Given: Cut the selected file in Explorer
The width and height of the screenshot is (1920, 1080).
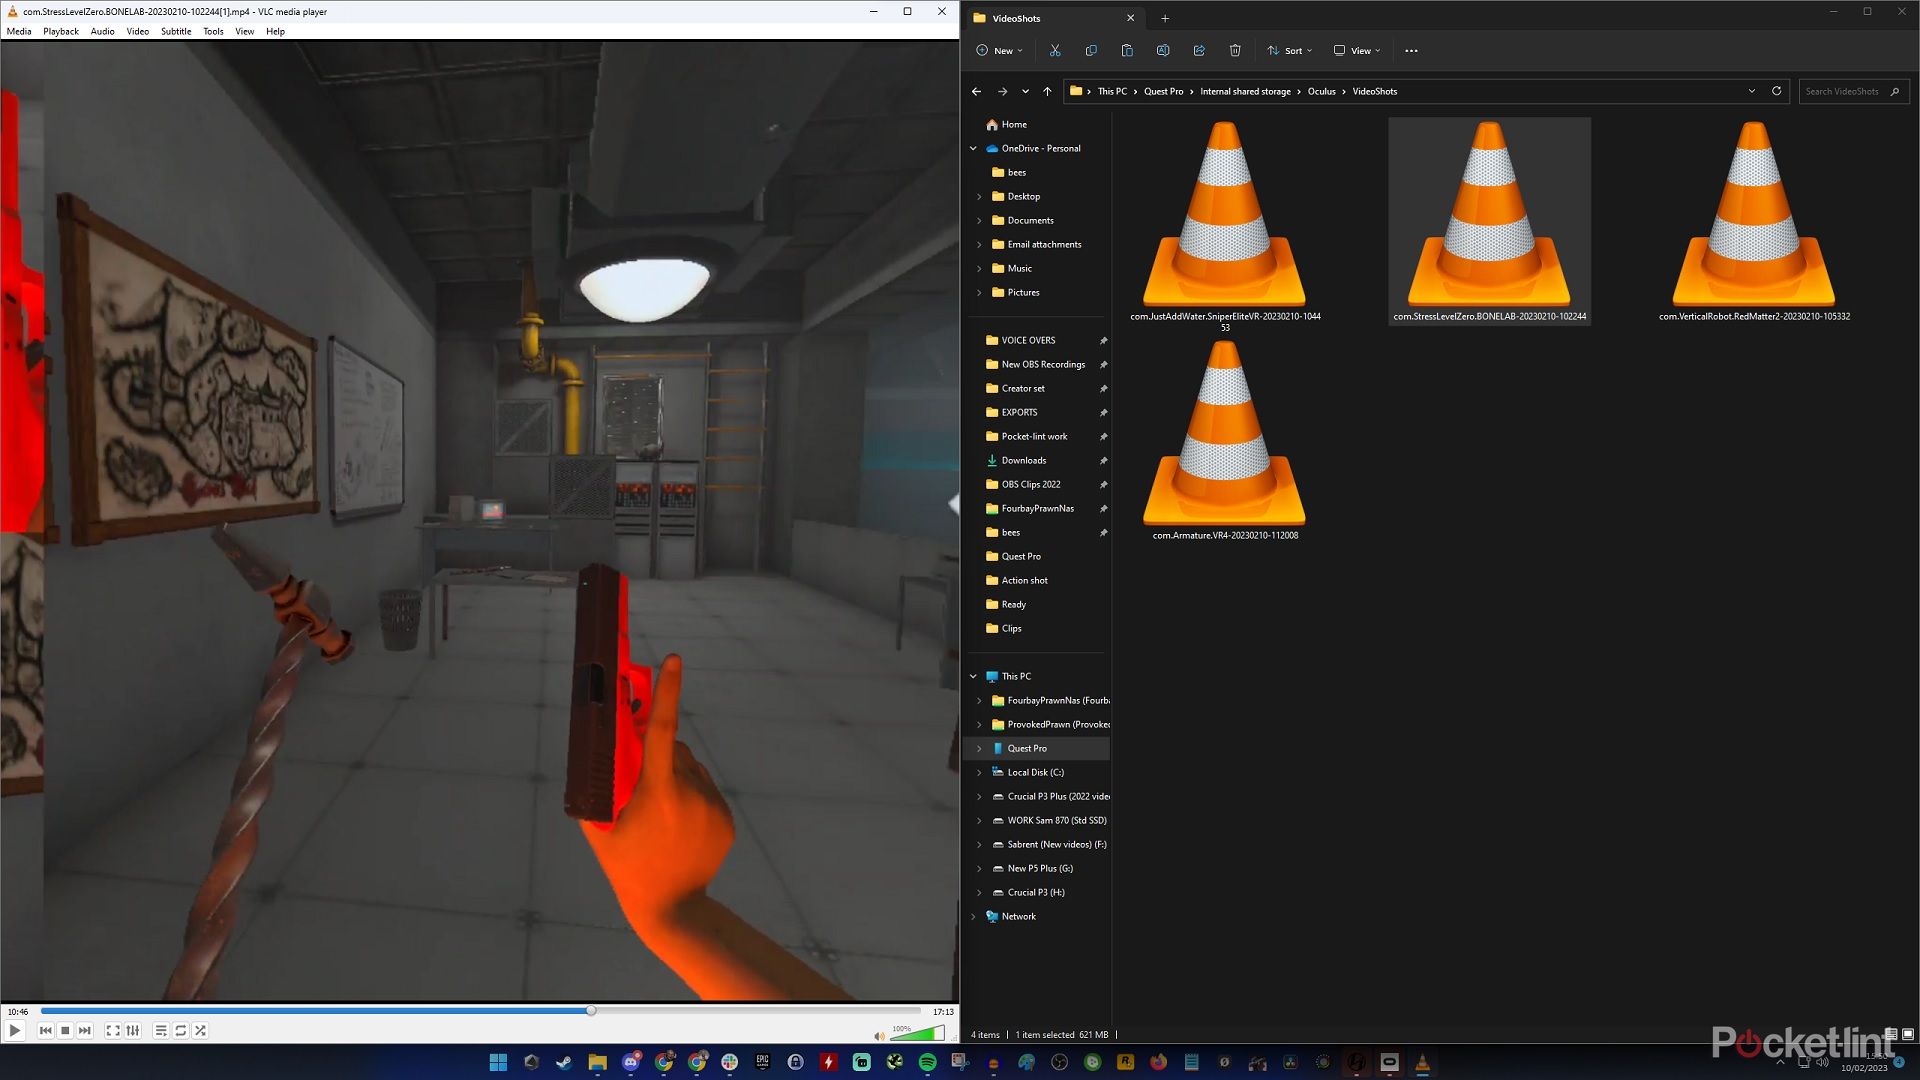Looking at the screenshot, I should 1055,50.
